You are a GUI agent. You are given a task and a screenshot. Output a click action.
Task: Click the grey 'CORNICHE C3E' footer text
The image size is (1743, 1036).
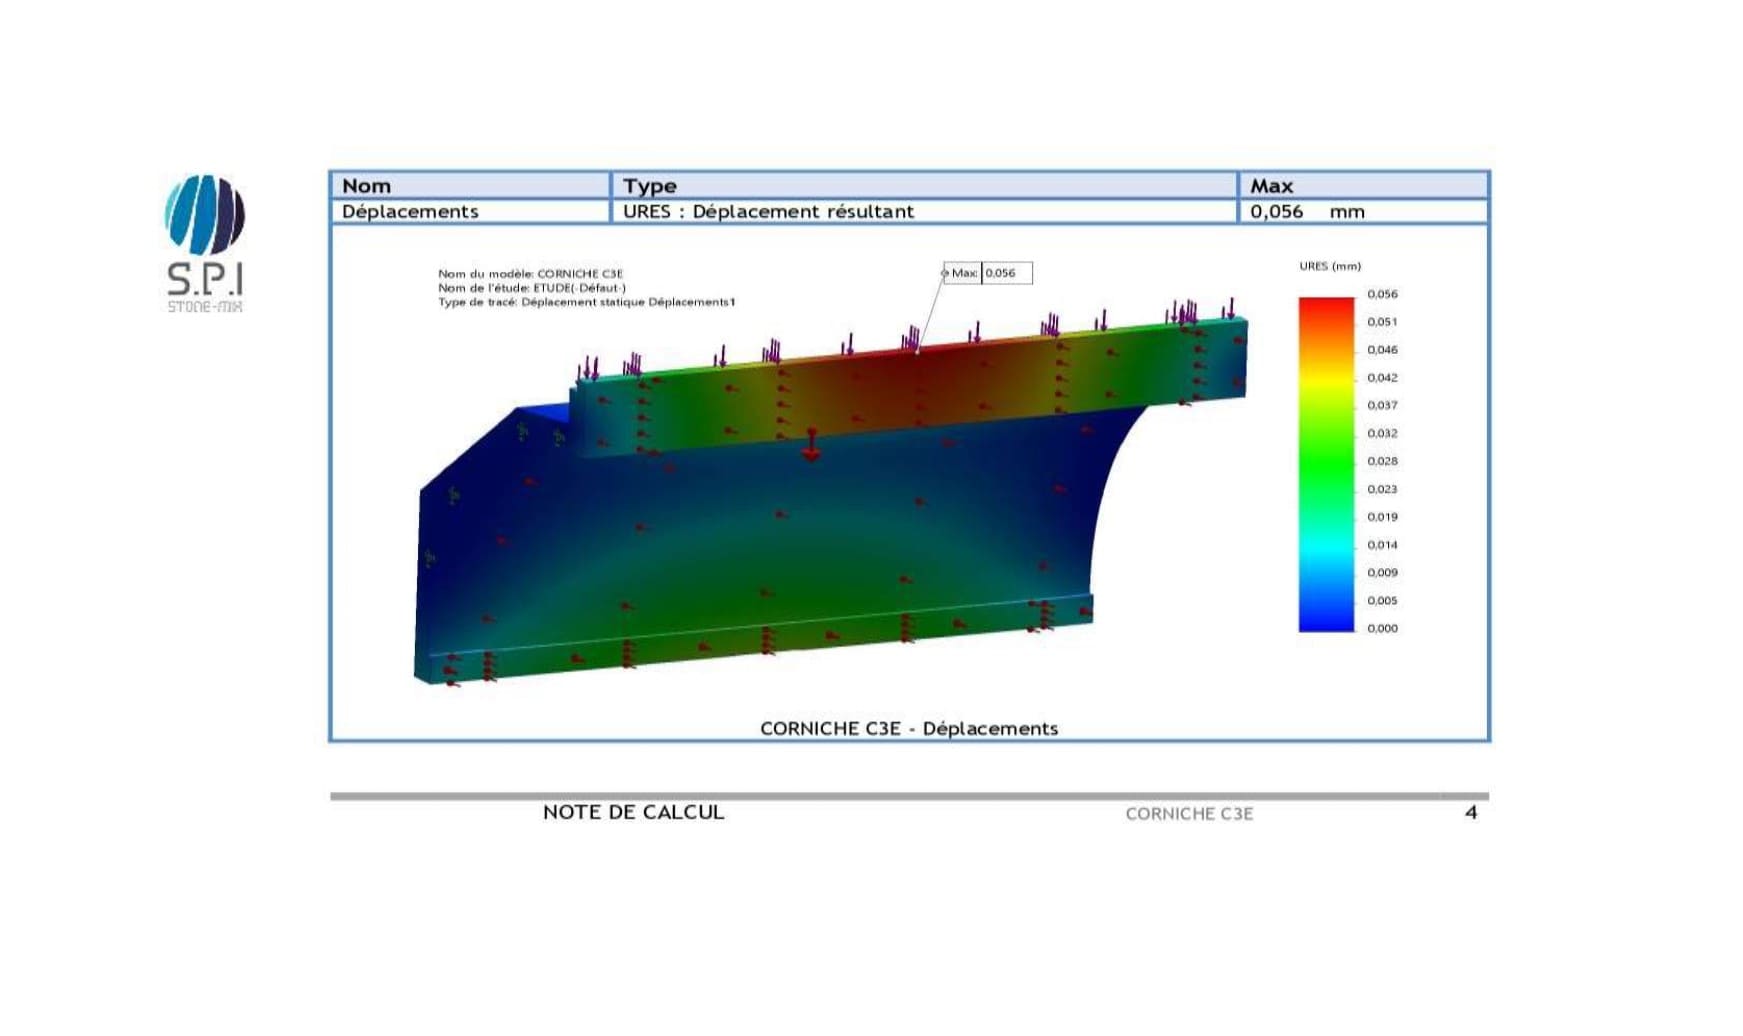(1189, 814)
